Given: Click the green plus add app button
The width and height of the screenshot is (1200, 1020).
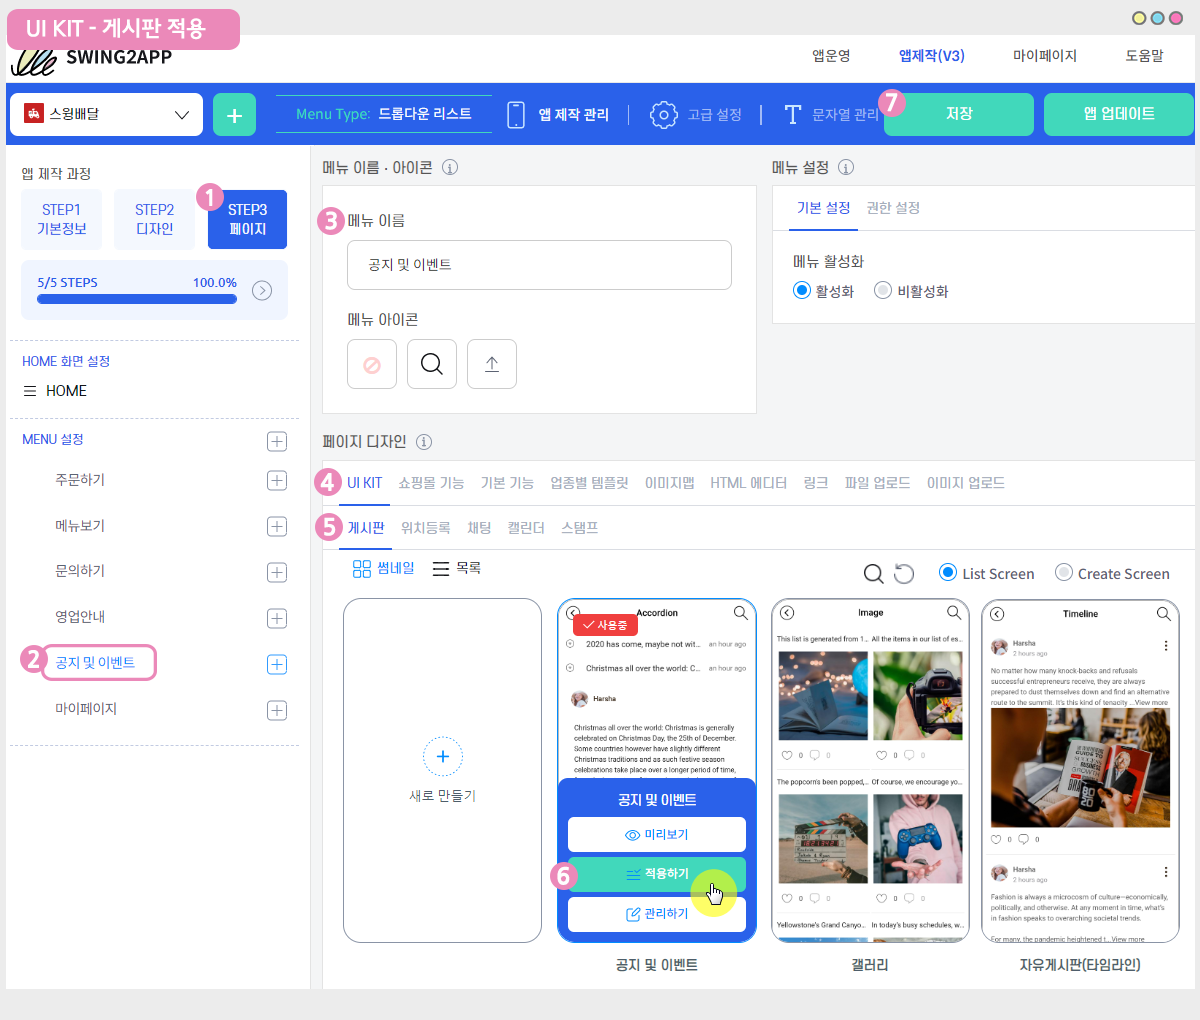Looking at the screenshot, I should coord(234,115).
